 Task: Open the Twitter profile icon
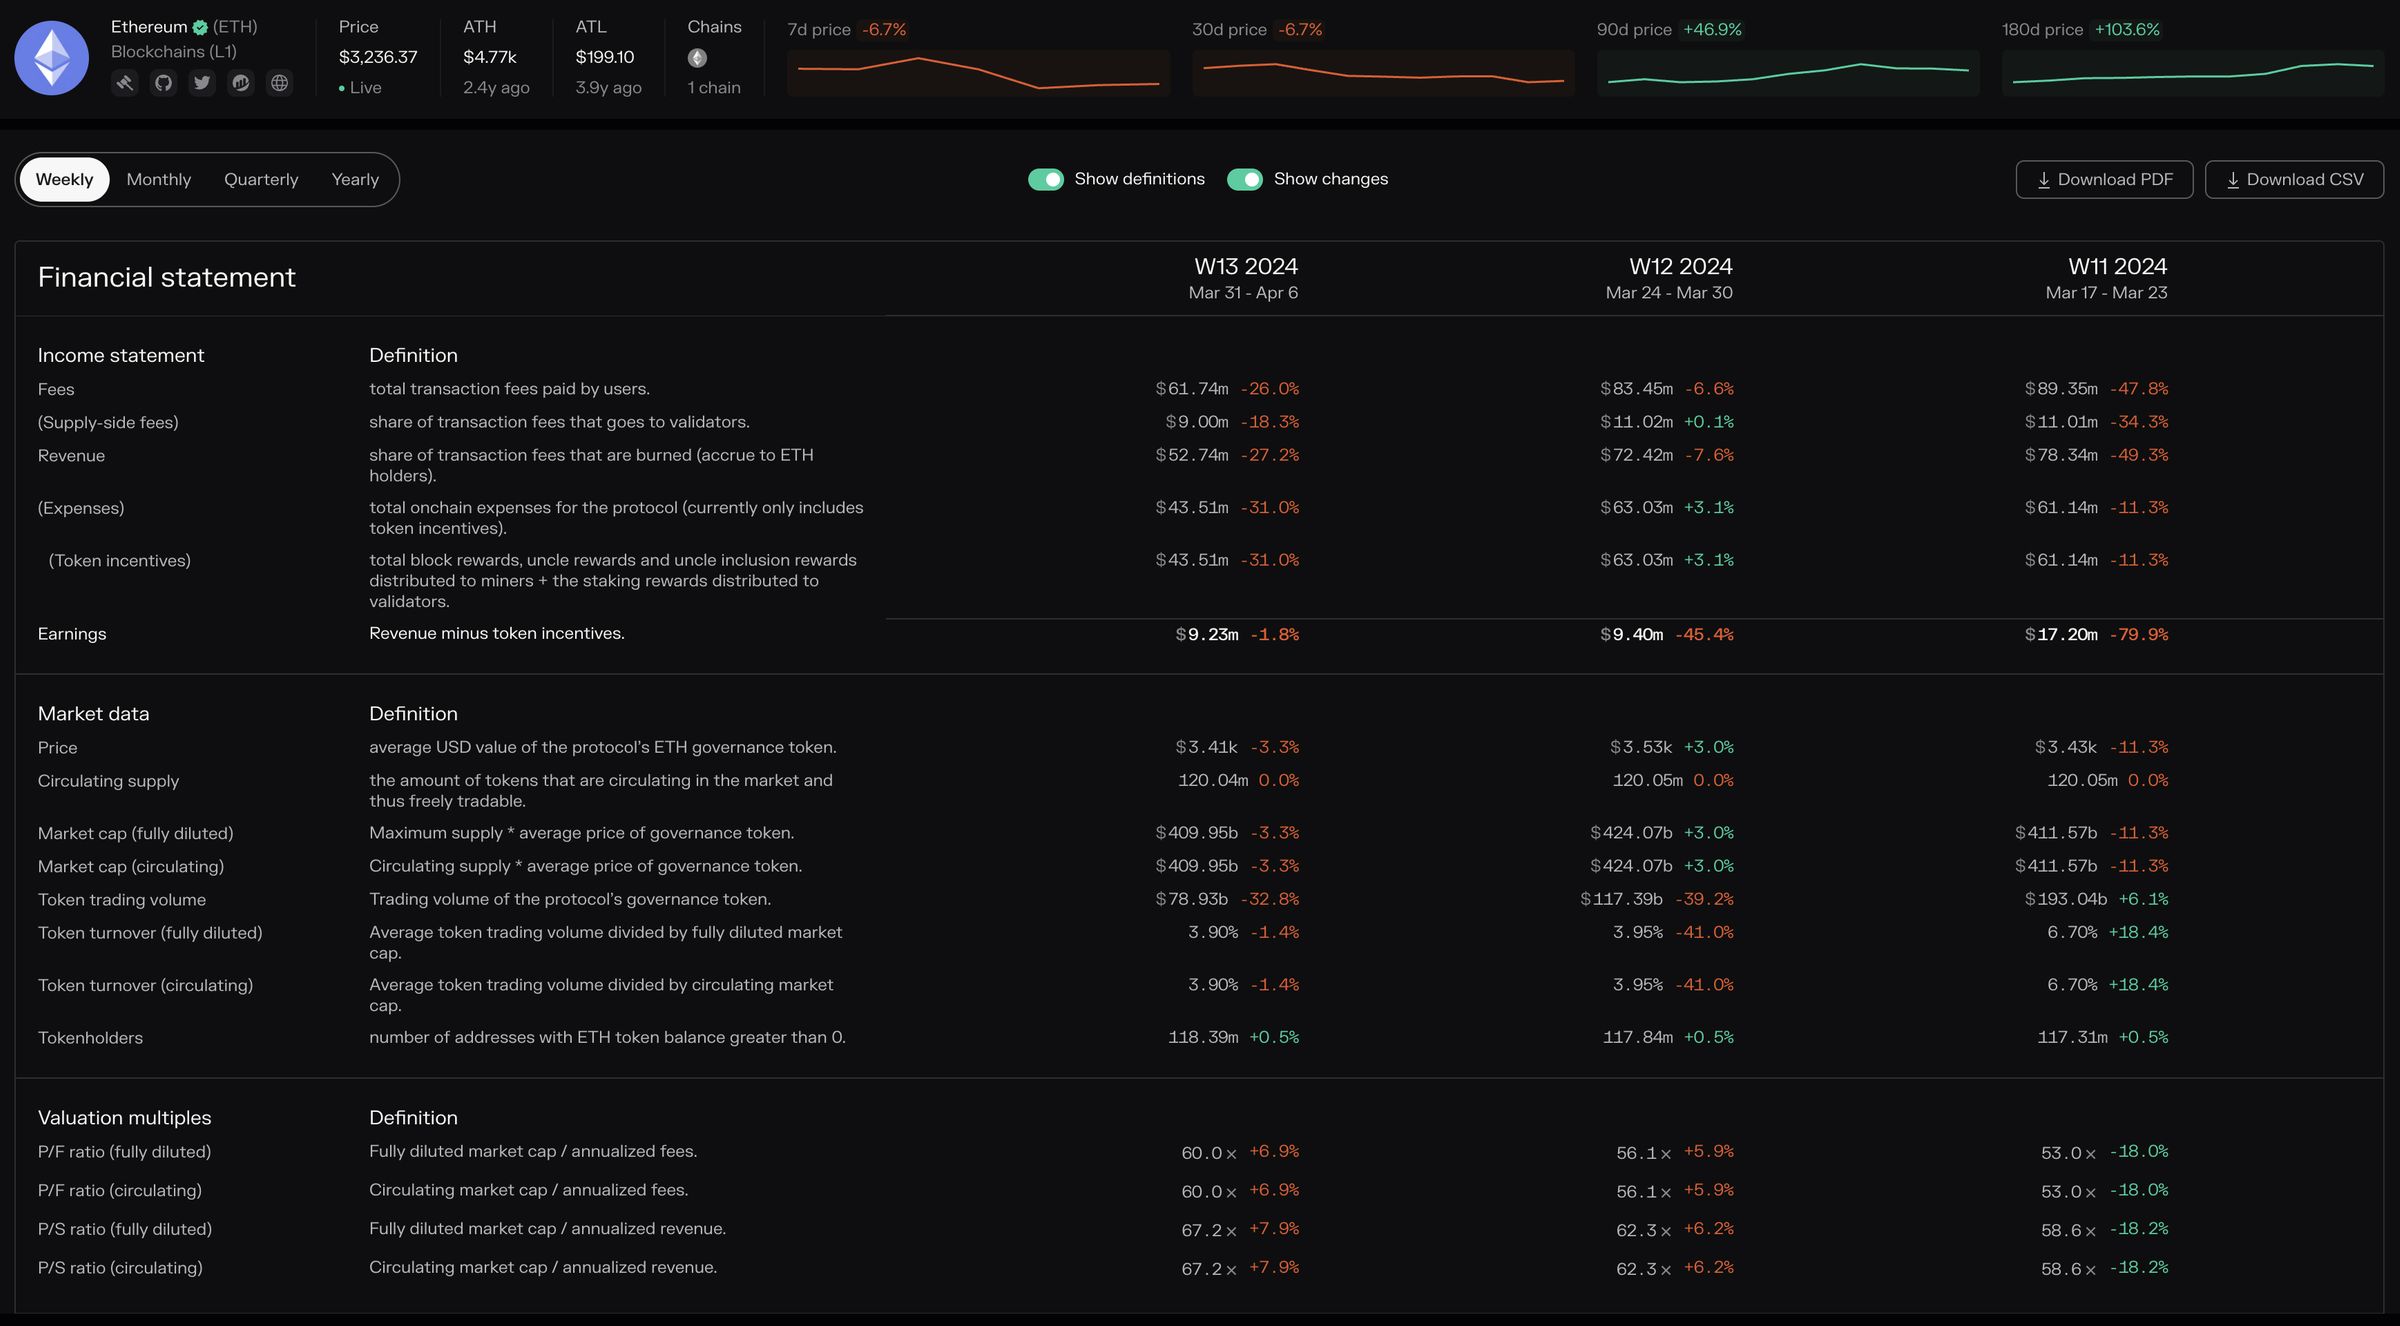coord(202,83)
